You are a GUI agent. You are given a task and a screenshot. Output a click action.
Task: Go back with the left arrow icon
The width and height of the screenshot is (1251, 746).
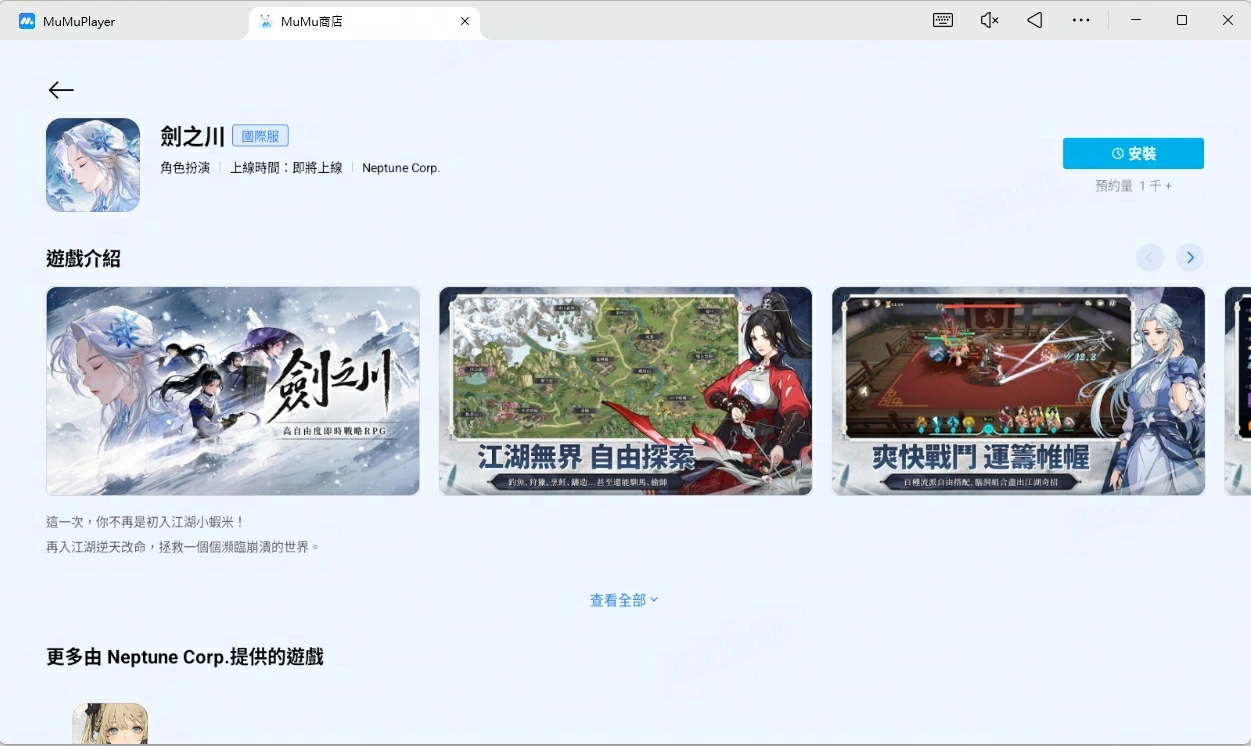click(61, 90)
